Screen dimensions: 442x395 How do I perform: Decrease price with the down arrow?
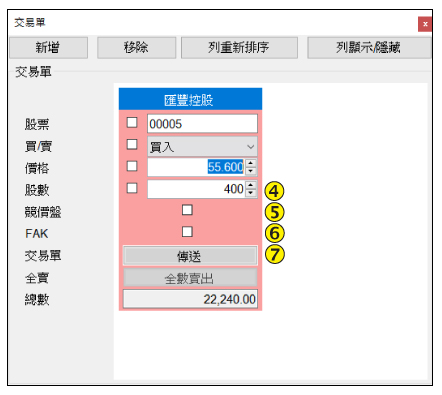[x=251, y=171]
